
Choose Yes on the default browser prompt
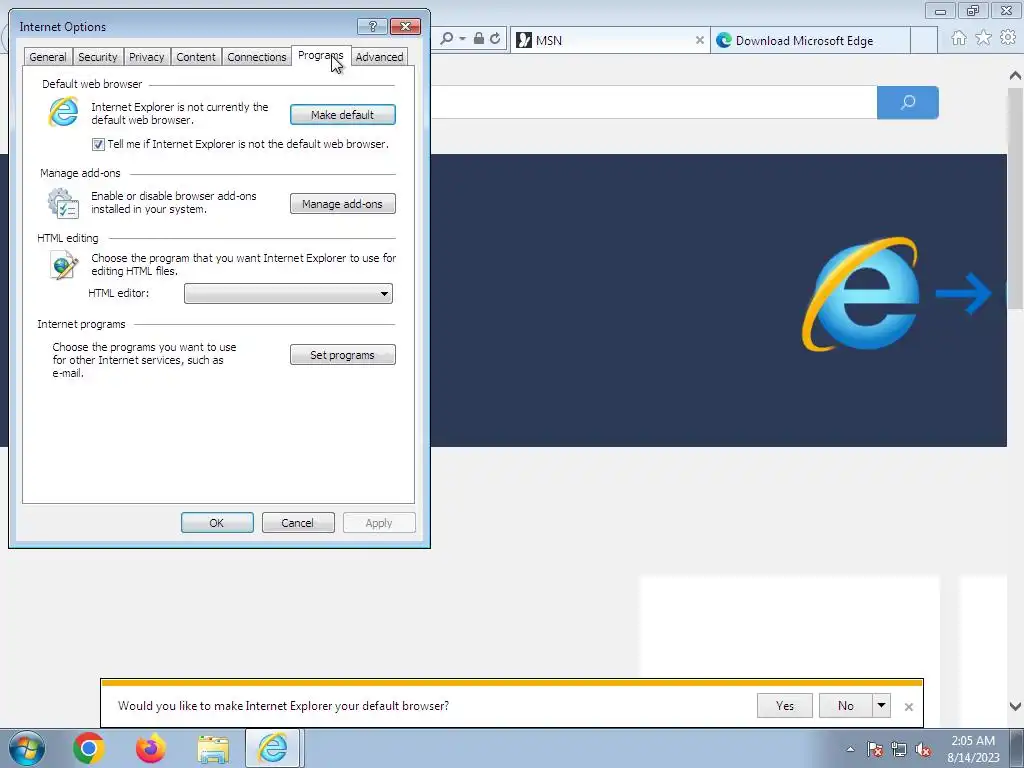(785, 705)
